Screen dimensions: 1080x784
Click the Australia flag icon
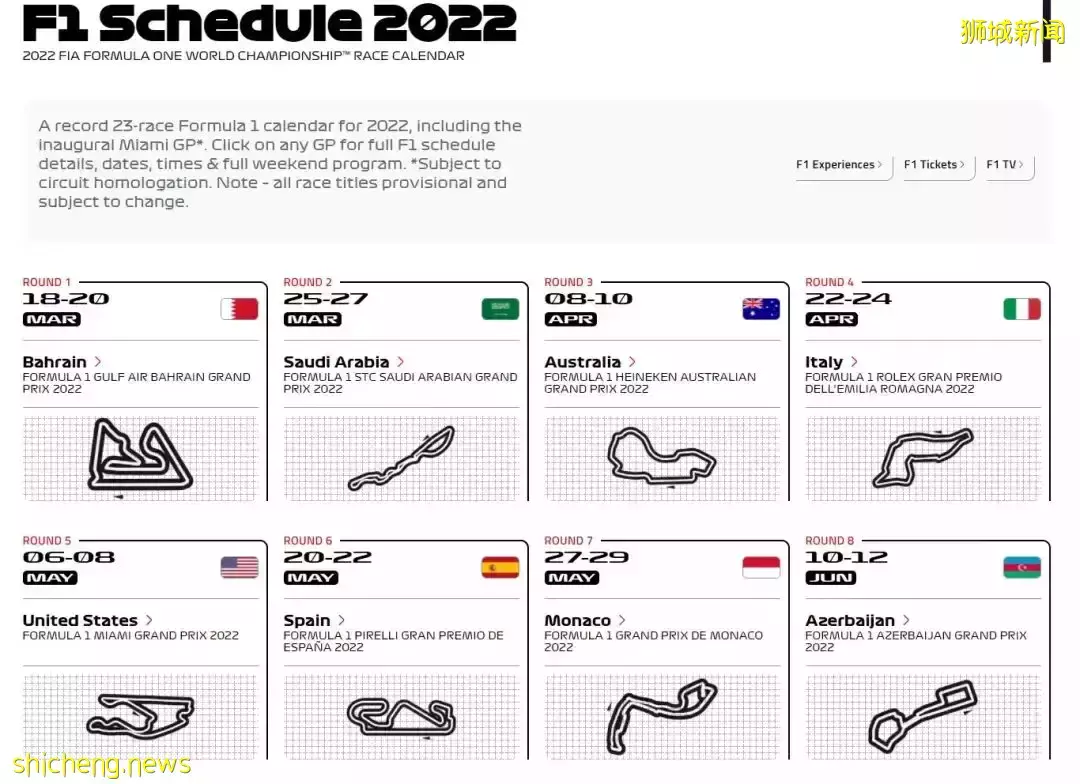(x=761, y=309)
